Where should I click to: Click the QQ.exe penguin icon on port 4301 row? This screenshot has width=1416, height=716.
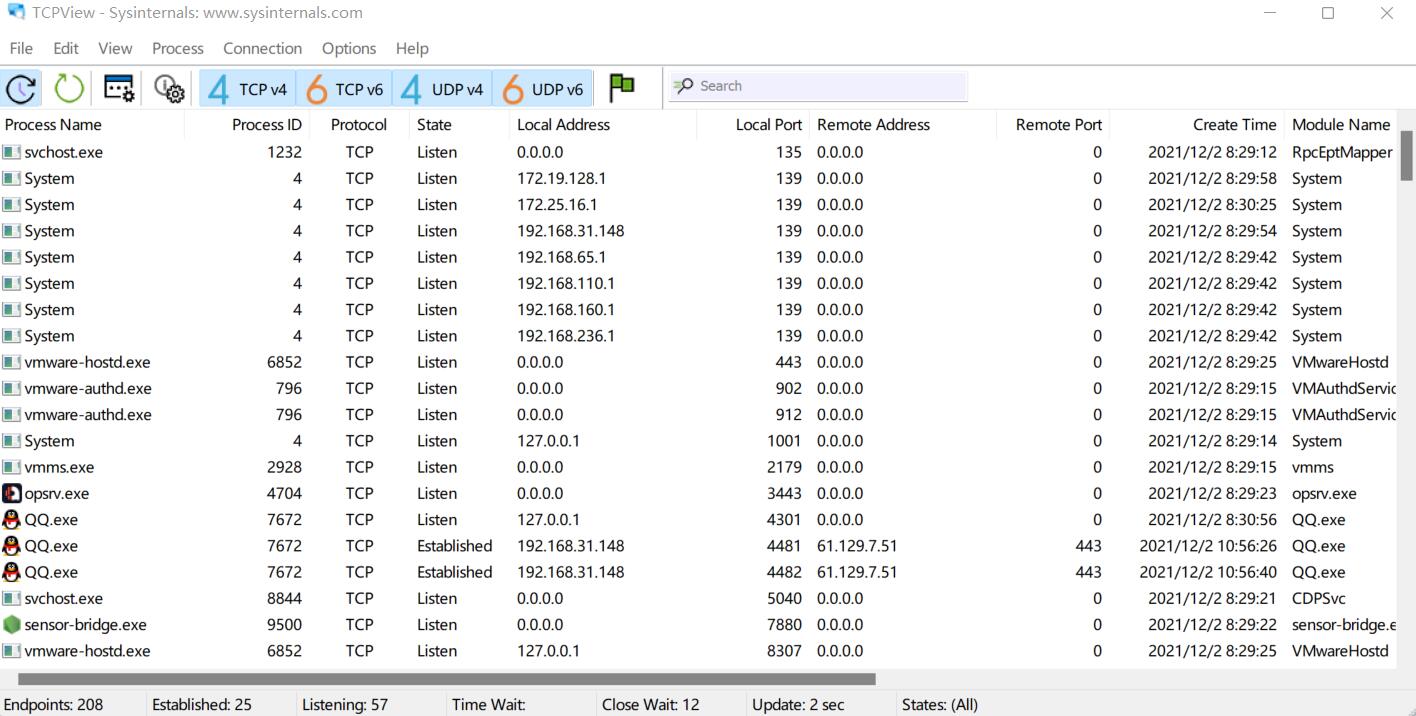11,519
